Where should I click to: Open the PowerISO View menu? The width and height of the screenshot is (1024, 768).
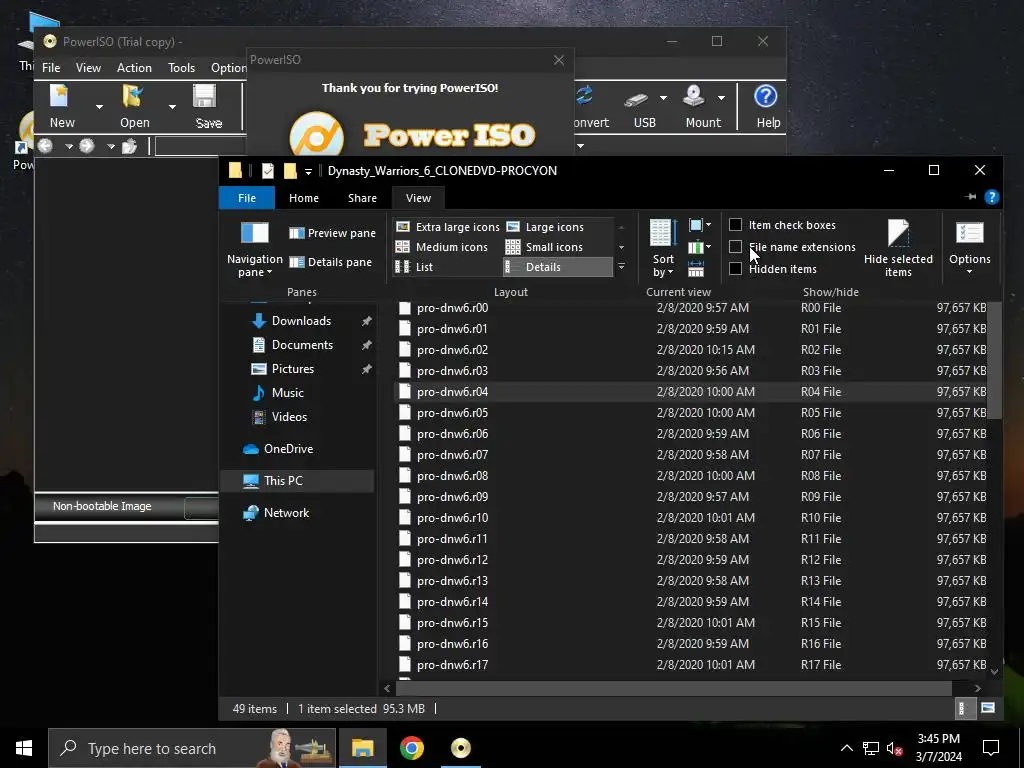click(88, 67)
